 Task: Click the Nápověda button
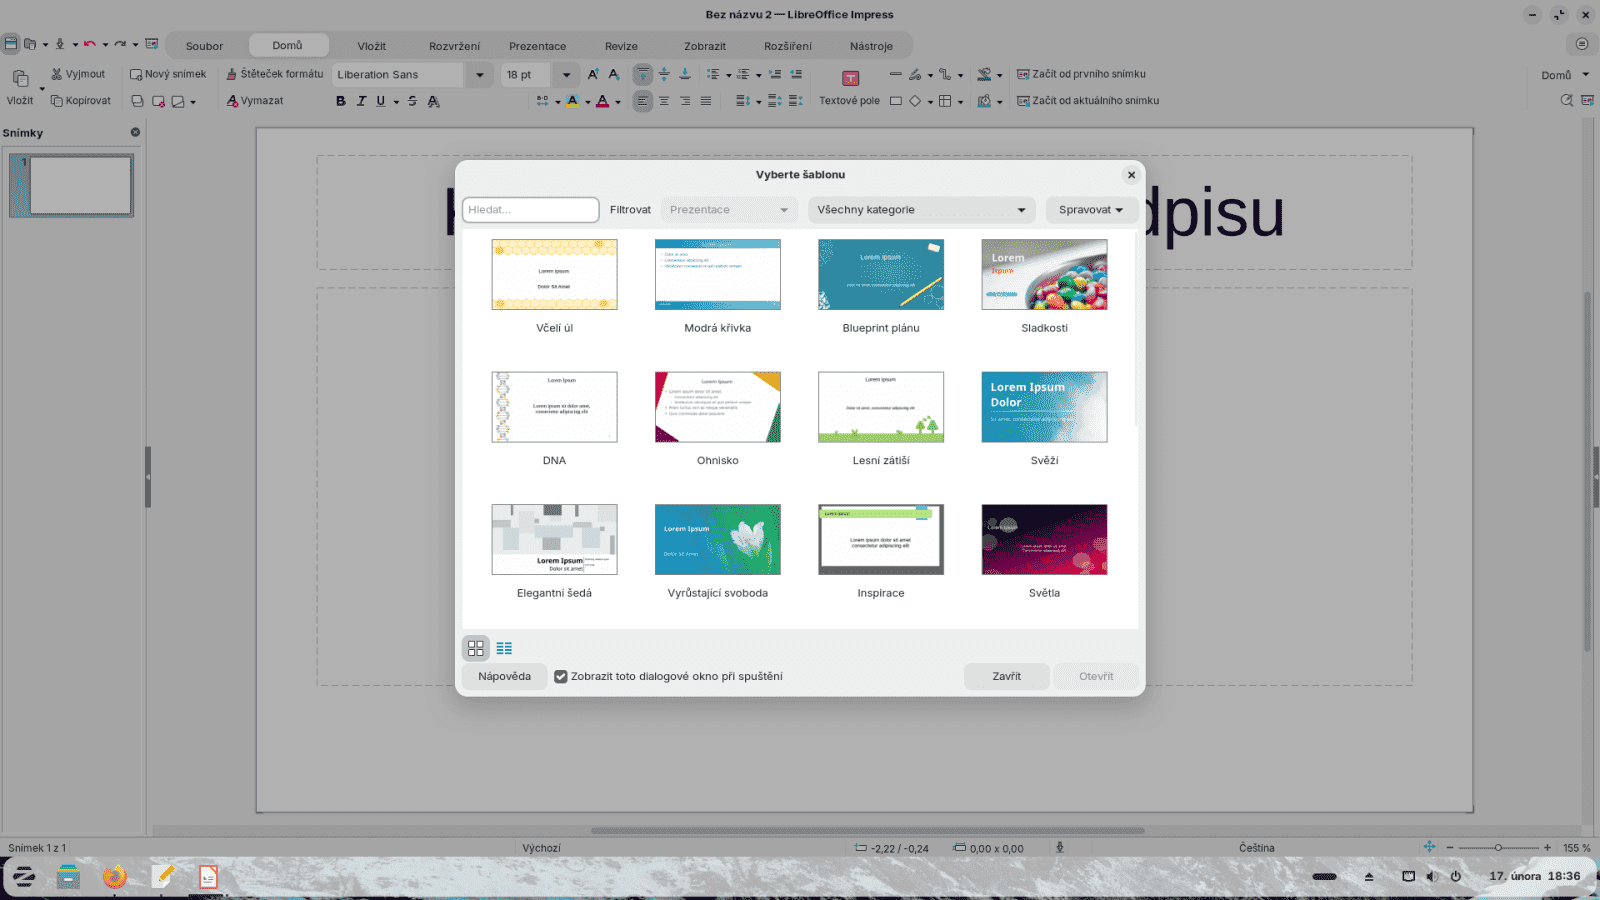click(504, 677)
